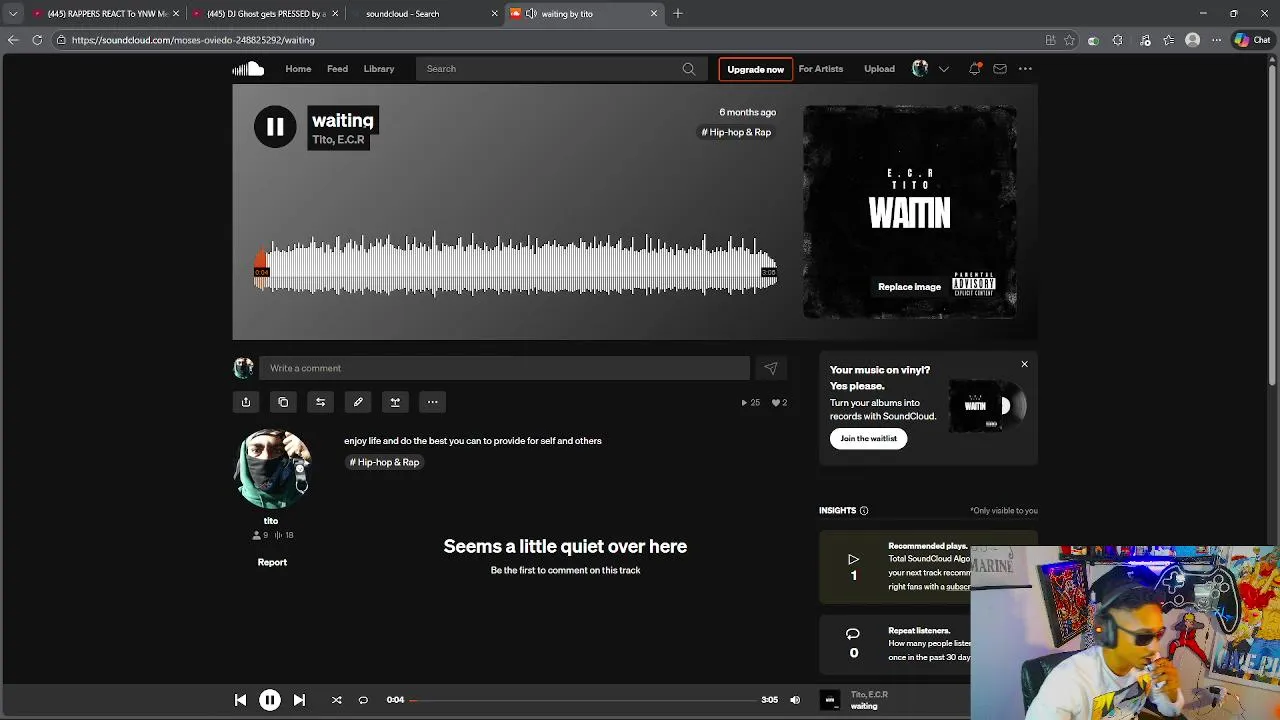Click the send comment arrow icon
The width and height of the screenshot is (1280, 720).
(771, 368)
